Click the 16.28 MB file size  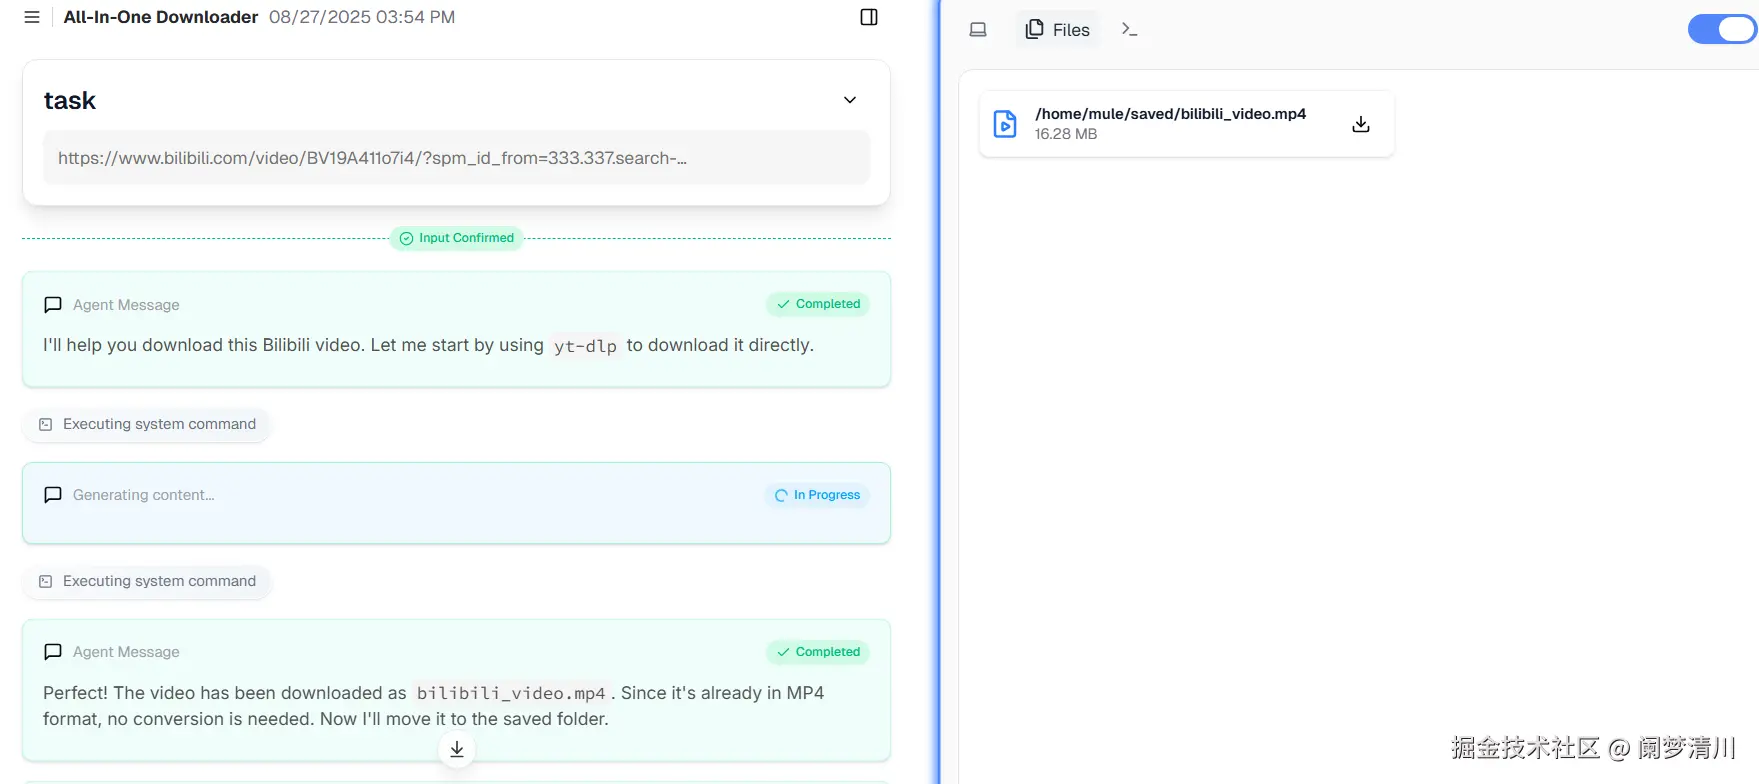click(1066, 134)
